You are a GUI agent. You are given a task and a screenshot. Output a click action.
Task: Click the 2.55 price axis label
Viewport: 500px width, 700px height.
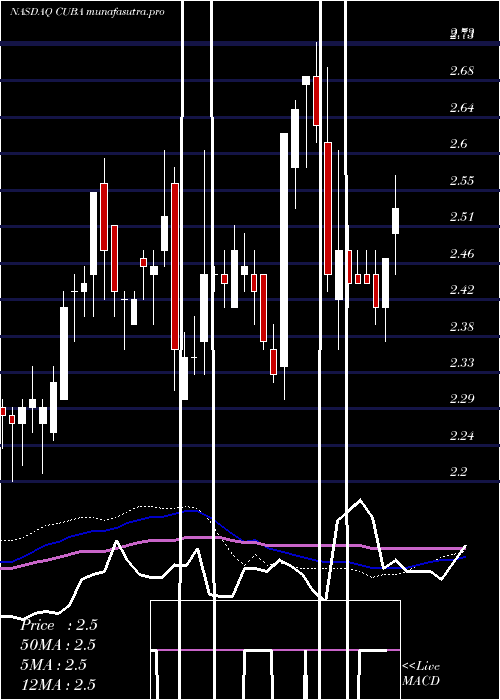(x=462, y=180)
